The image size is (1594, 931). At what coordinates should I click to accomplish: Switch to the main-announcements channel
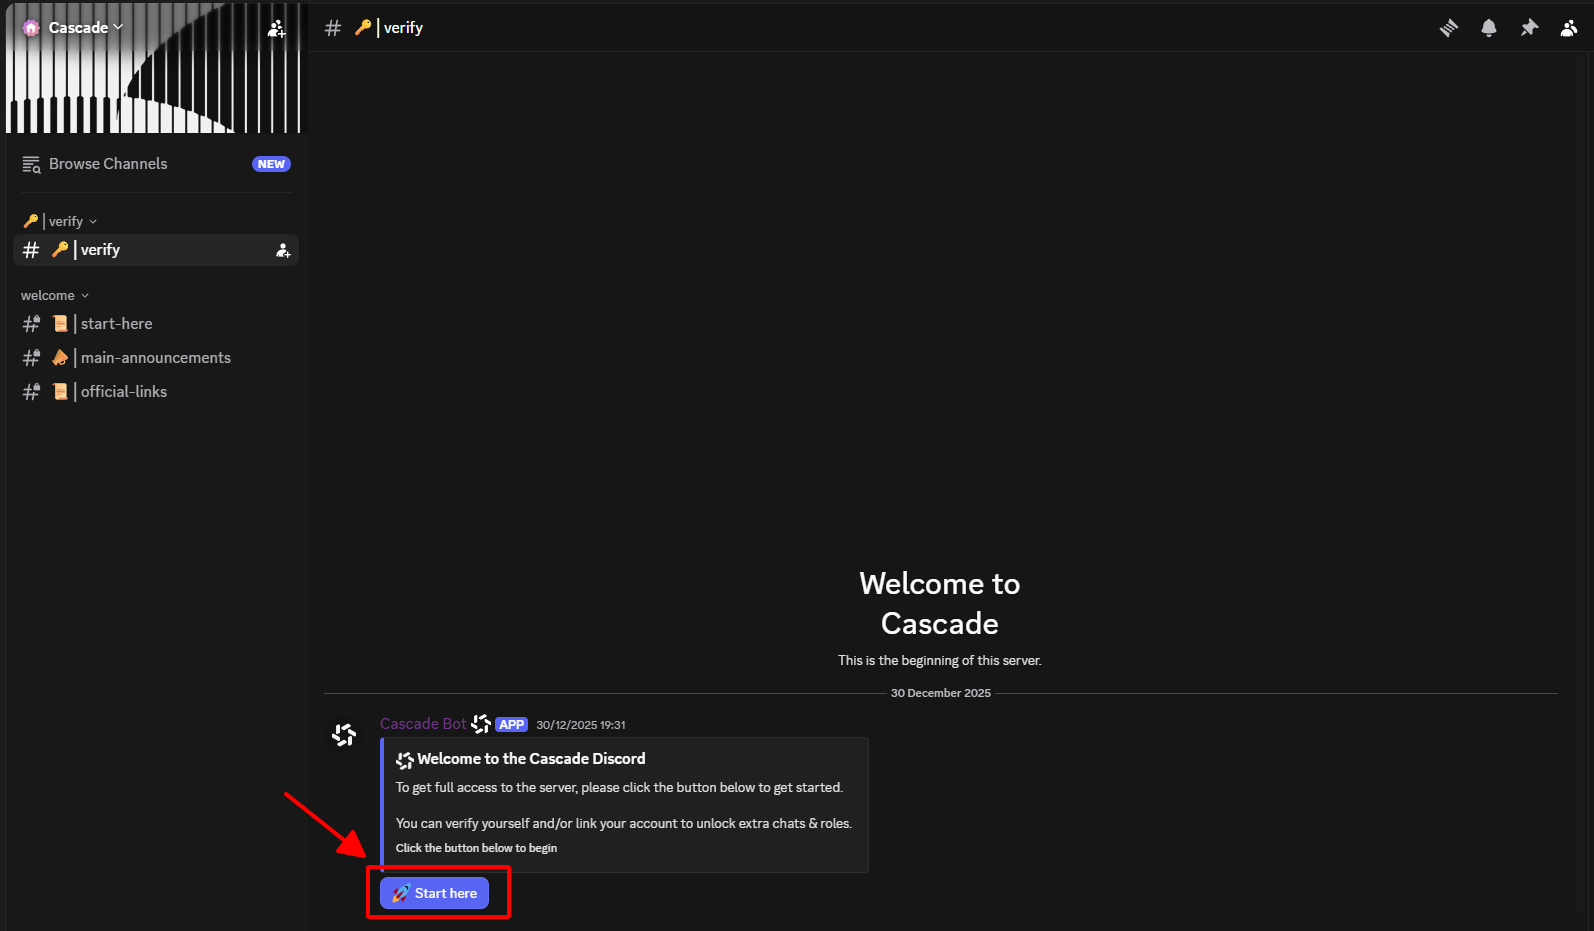point(155,358)
